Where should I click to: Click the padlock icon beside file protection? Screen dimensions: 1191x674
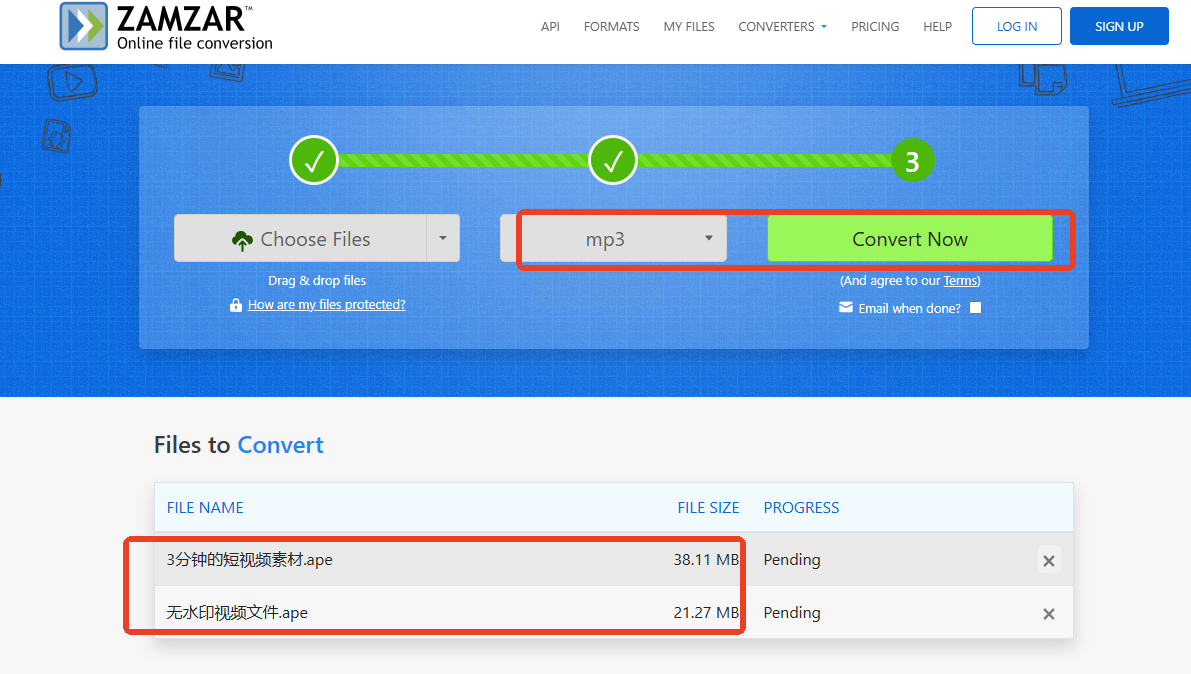tap(235, 305)
